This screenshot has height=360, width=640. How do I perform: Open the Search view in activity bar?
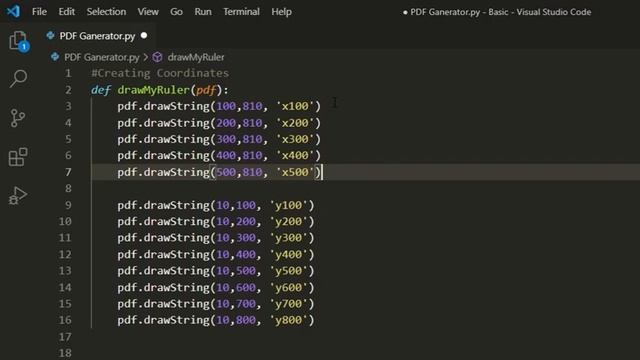tap(18, 78)
